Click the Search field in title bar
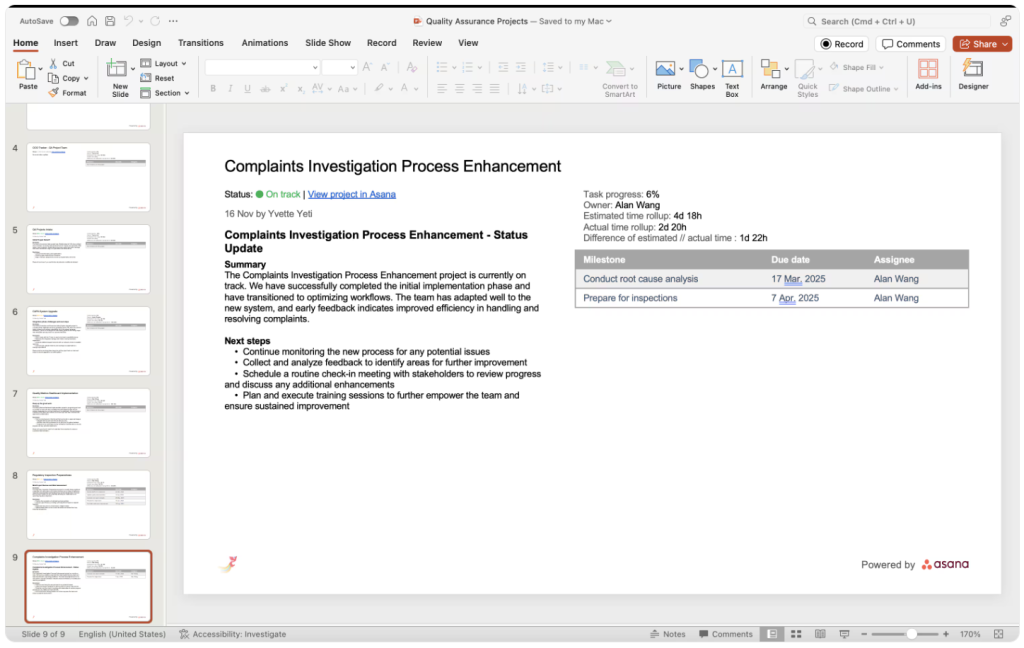The height and width of the screenshot is (648, 1024). [x=896, y=21]
